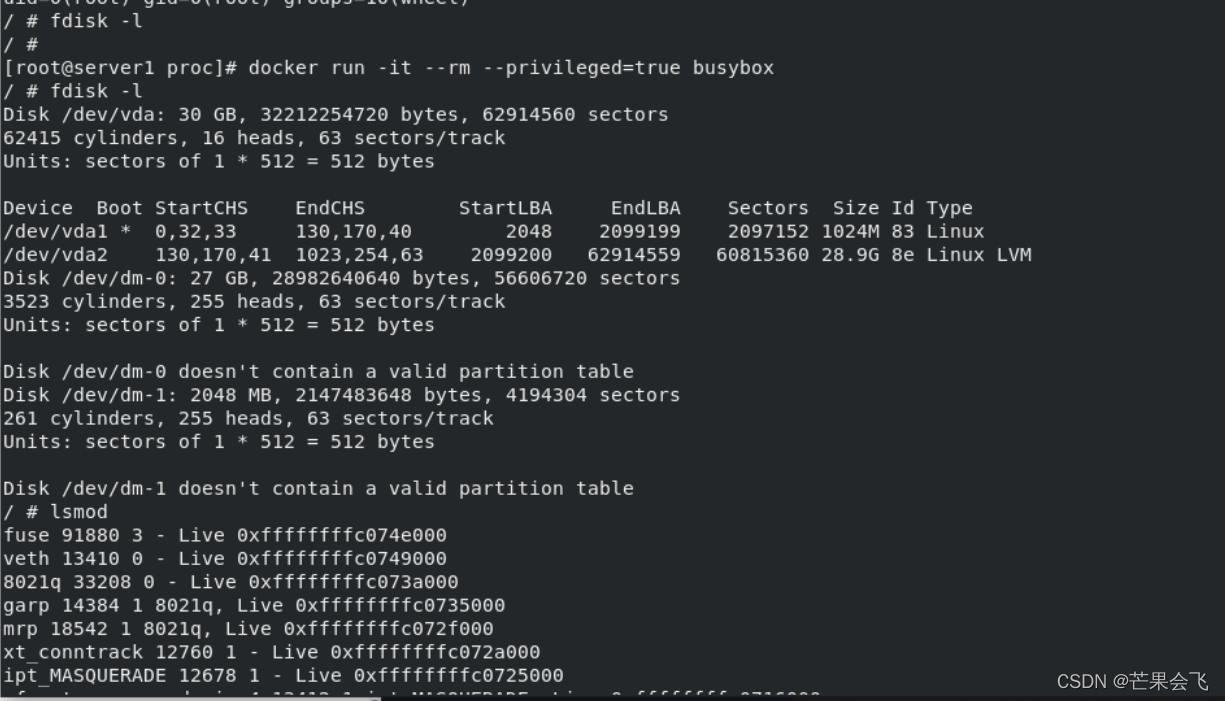Click the /dev/vda1 partition row
The image size is (1225, 701).
494,232
